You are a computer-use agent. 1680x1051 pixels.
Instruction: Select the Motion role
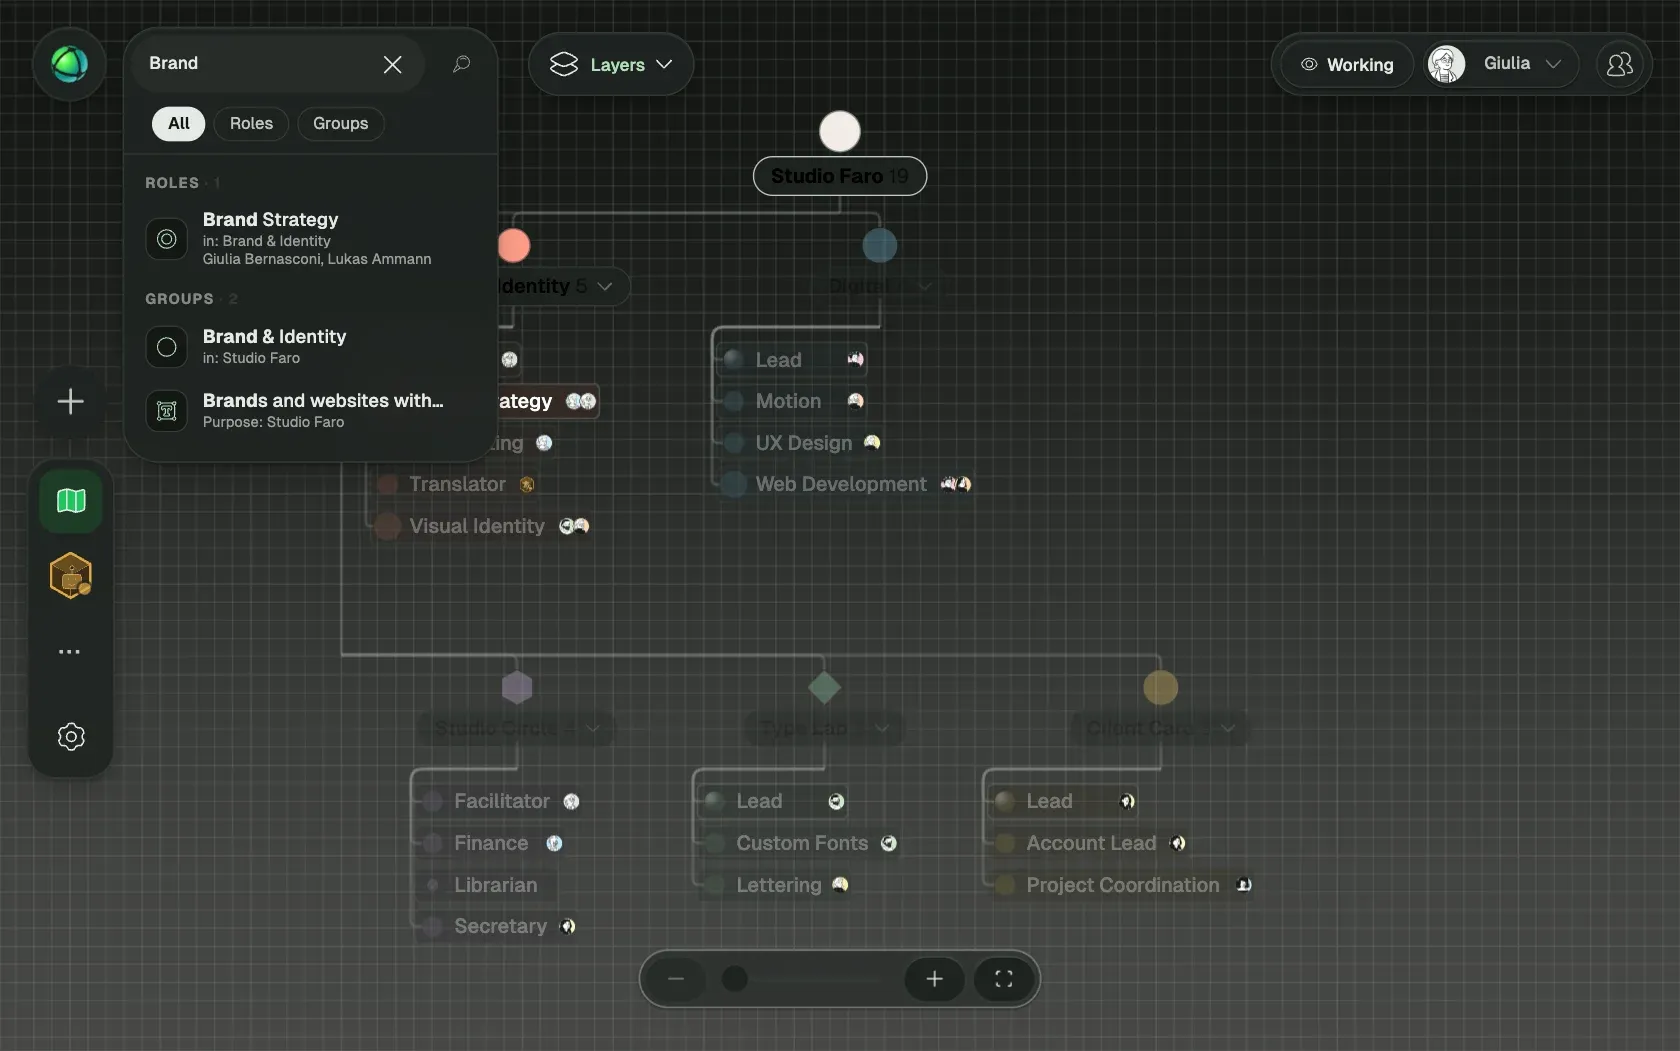click(792, 401)
